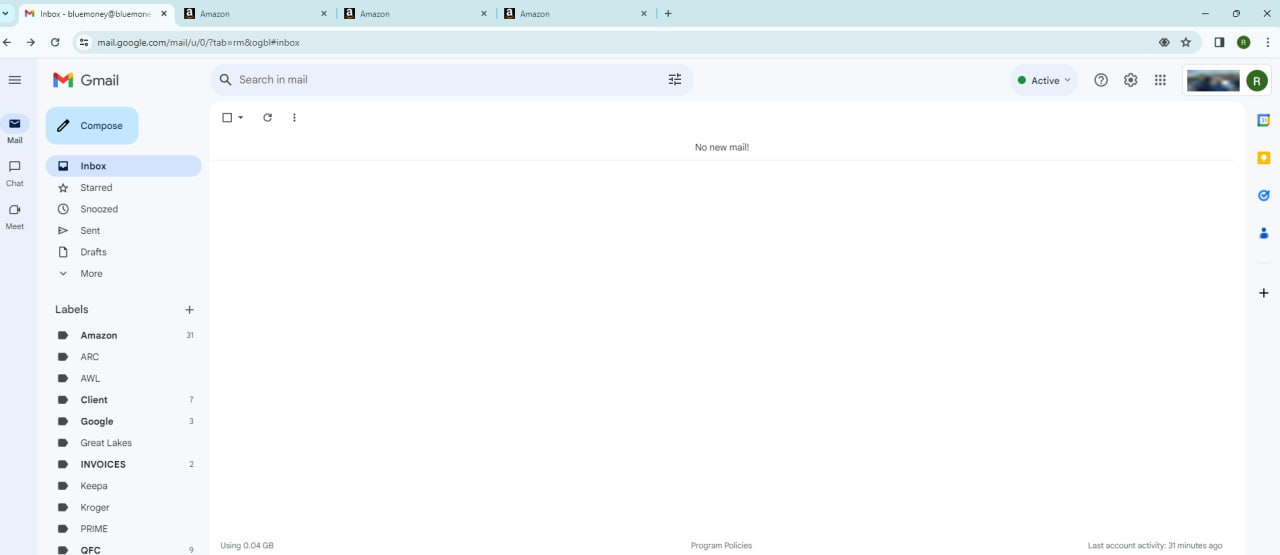Tick the select all messages checkbox
This screenshot has height=555, width=1280.
click(x=227, y=118)
